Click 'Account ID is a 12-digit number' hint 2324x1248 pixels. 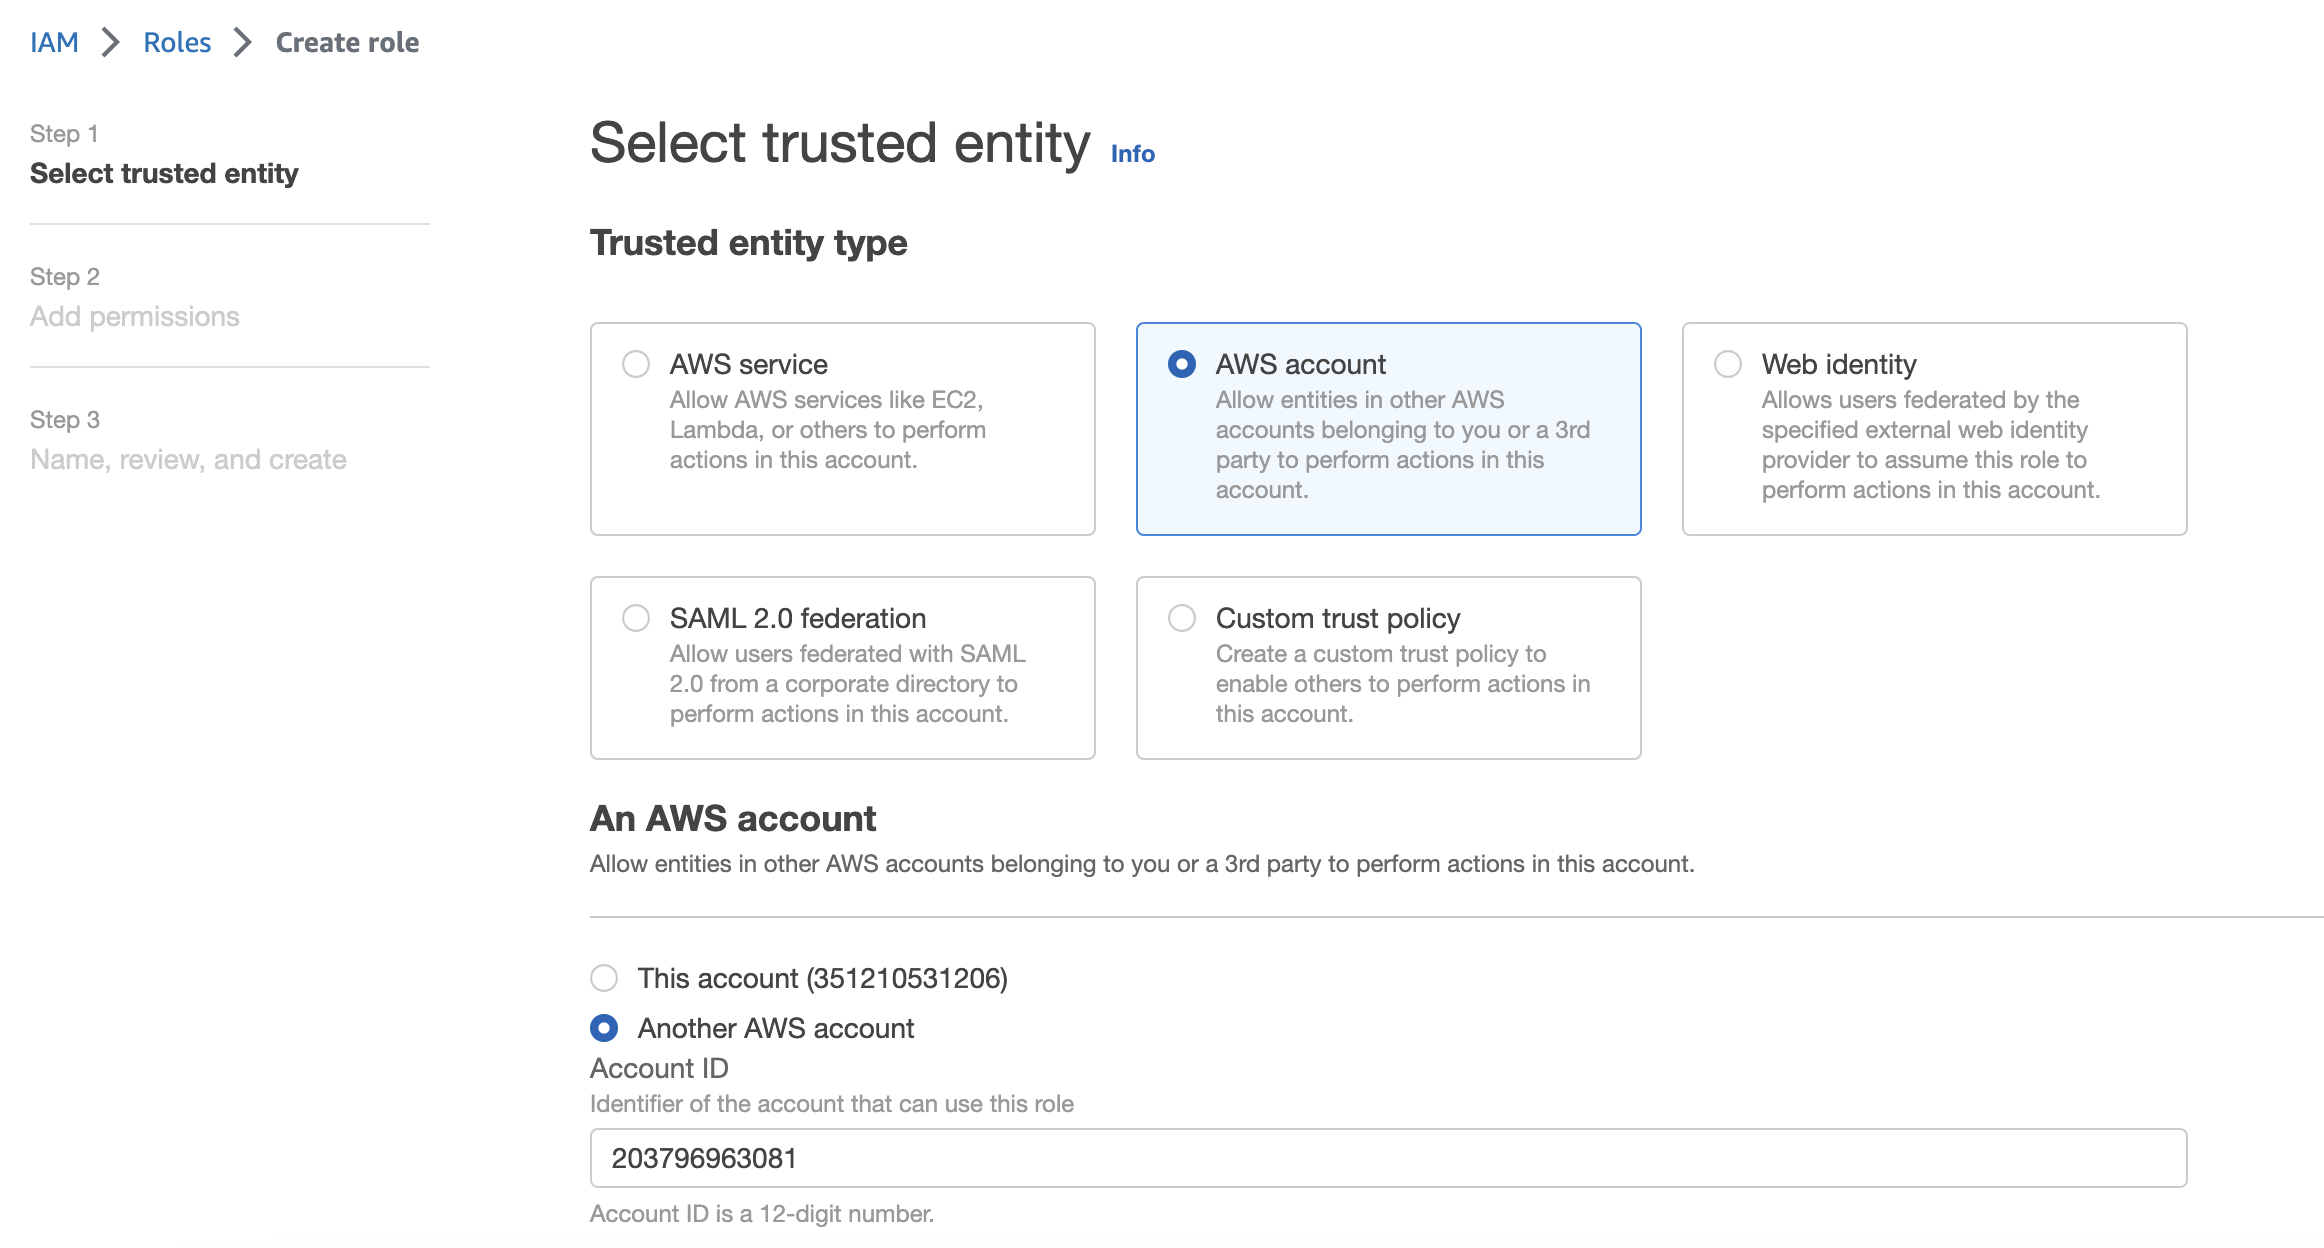pos(762,1214)
